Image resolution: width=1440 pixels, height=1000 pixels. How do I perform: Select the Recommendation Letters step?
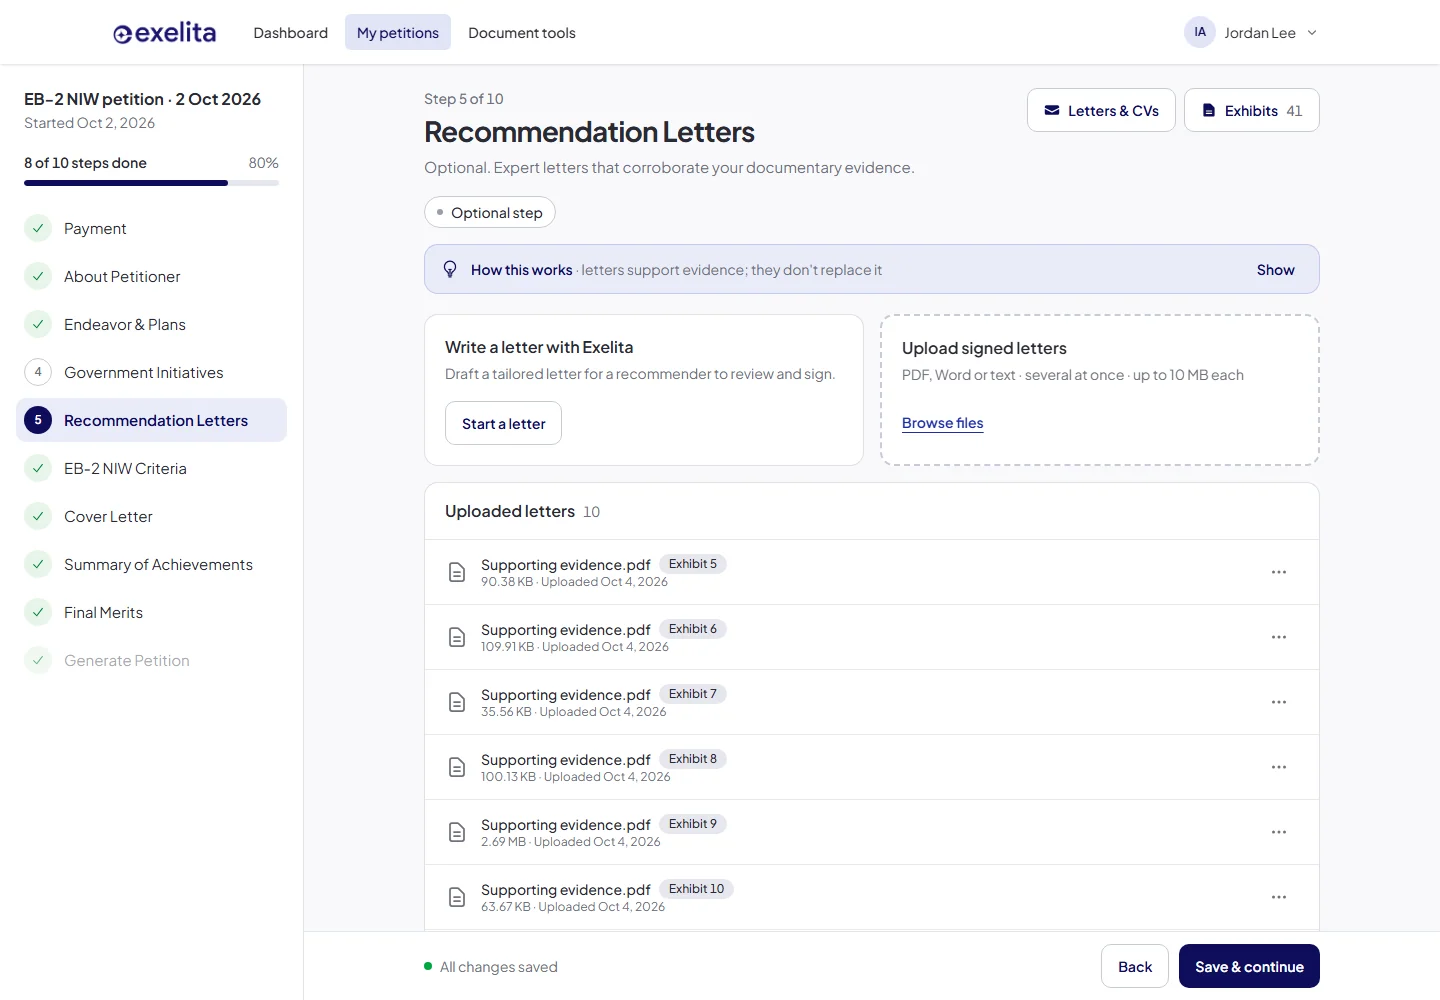(x=151, y=421)
